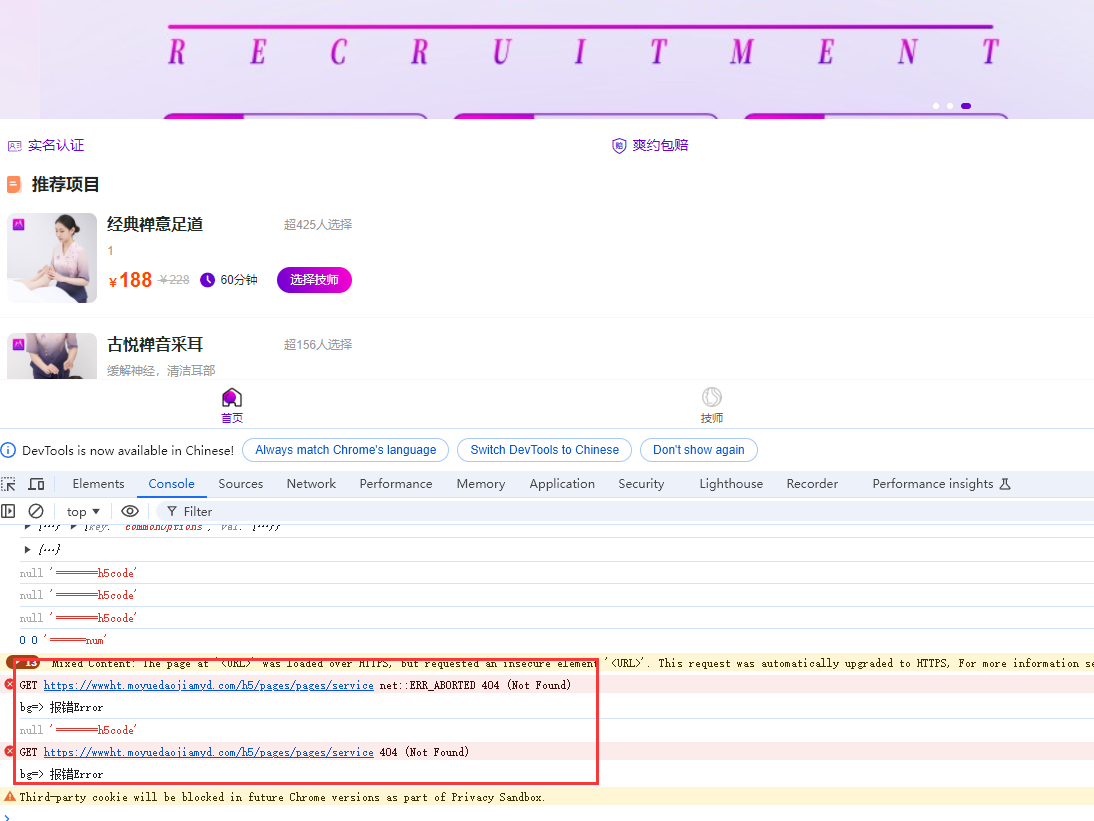The width and height of the screenshot is (1094, 821).
Task: Open the top context dropdown
Action: (x=83, y=511)
